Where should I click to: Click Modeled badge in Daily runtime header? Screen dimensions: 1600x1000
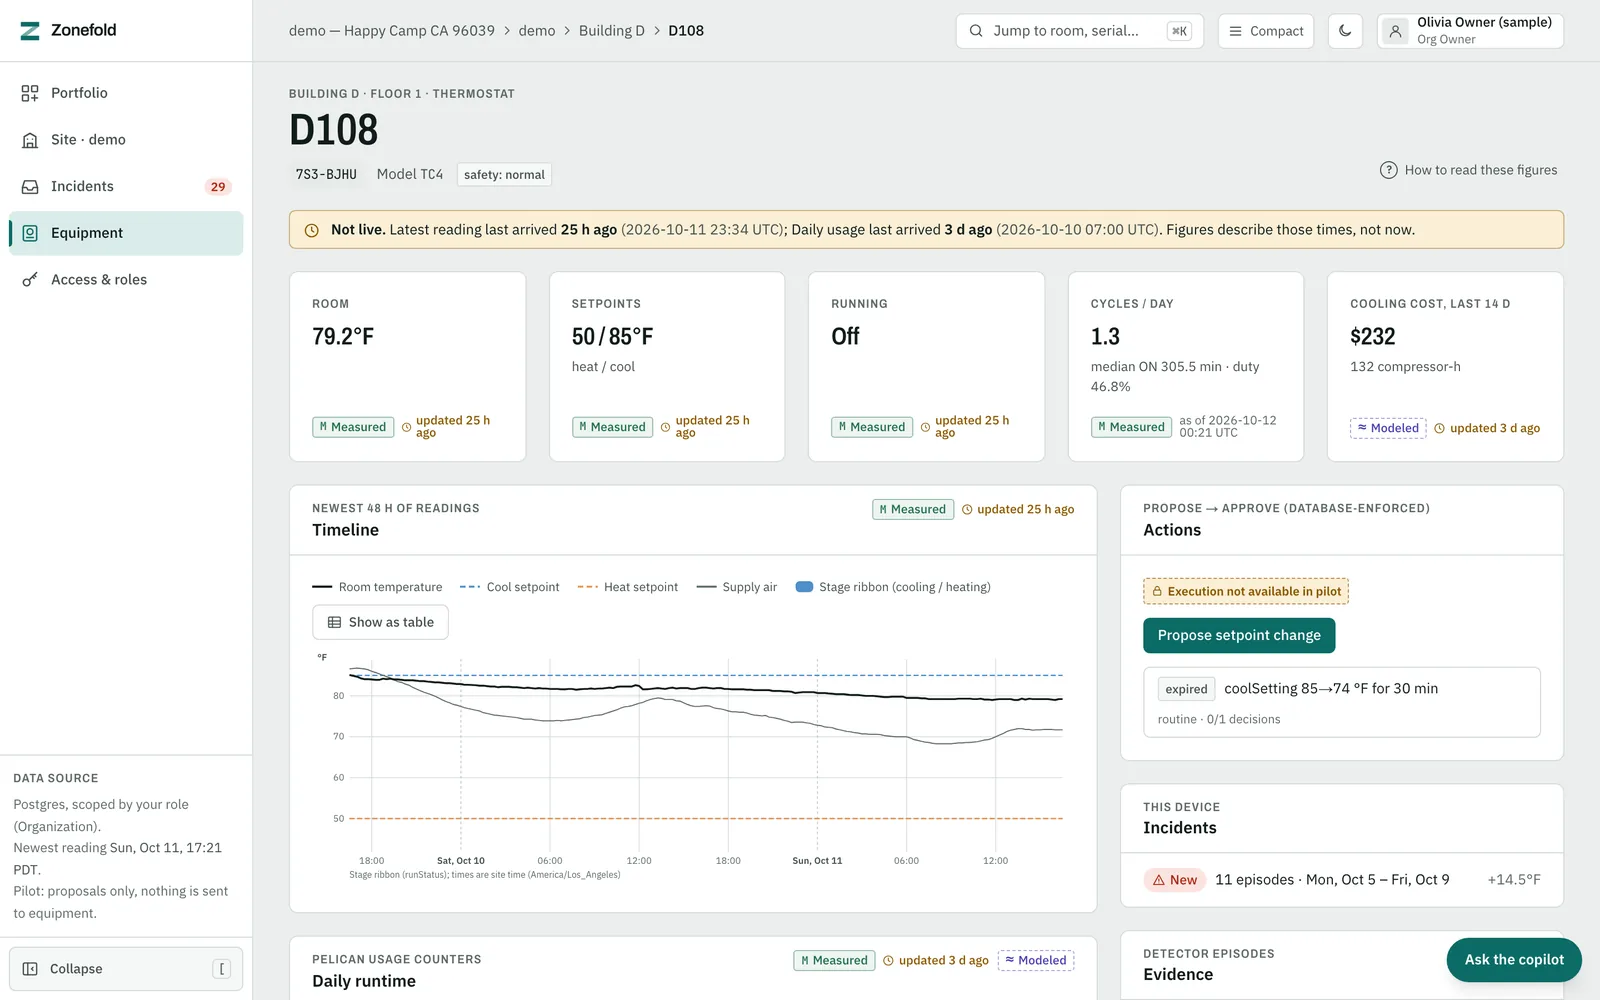coord(1036,961)
